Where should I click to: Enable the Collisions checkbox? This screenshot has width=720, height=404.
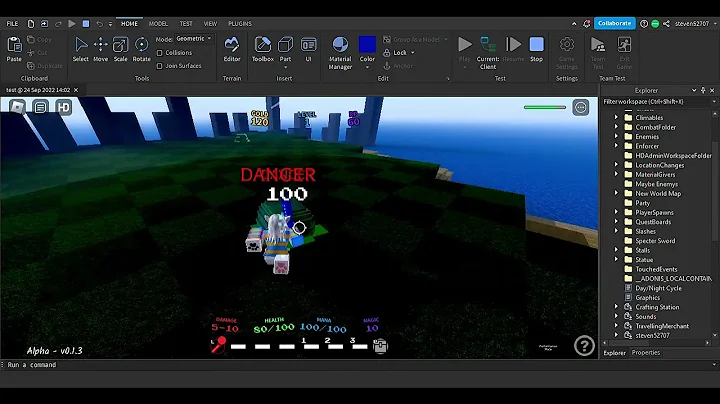click(159, 53)
